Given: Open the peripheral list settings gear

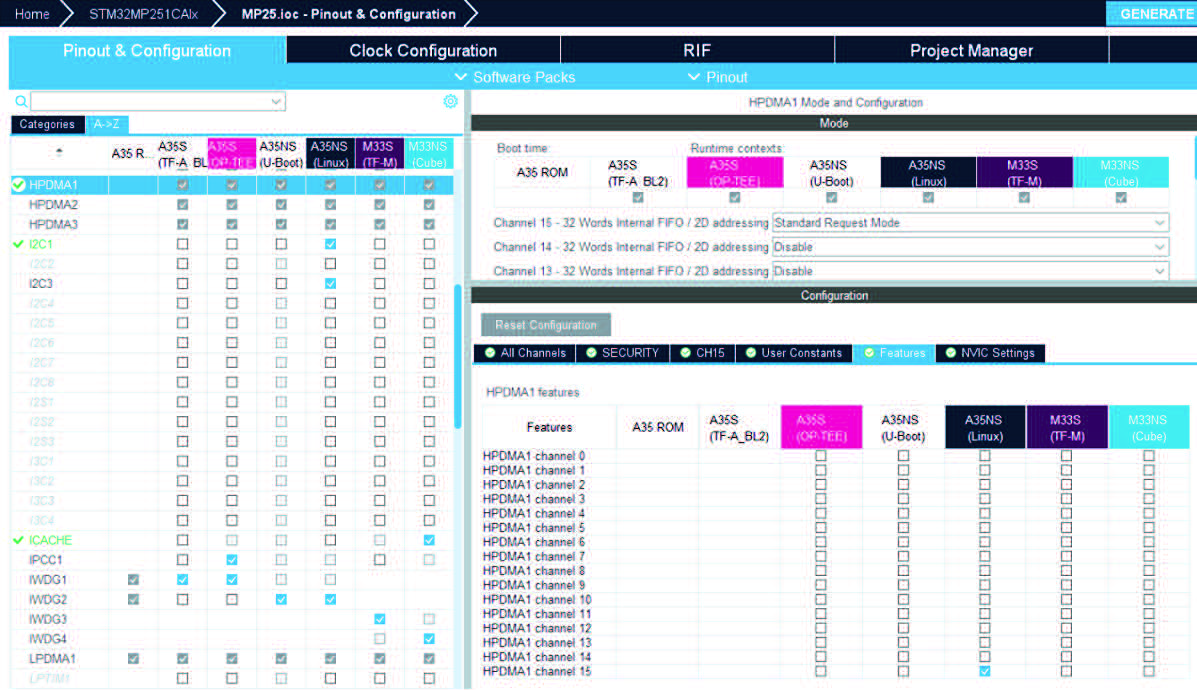Looking at the screenshot, I should point(450,101).
